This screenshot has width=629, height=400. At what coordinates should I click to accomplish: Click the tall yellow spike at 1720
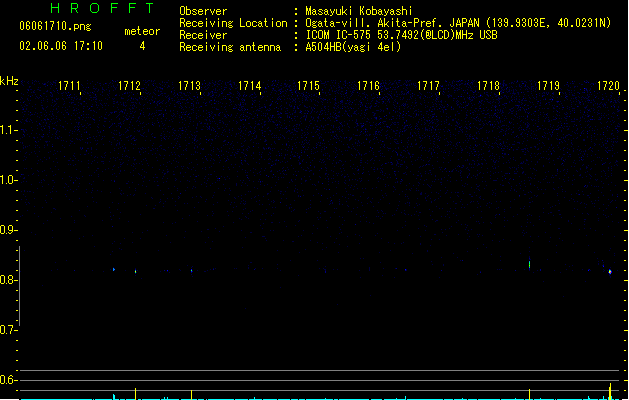coord(610,391)
